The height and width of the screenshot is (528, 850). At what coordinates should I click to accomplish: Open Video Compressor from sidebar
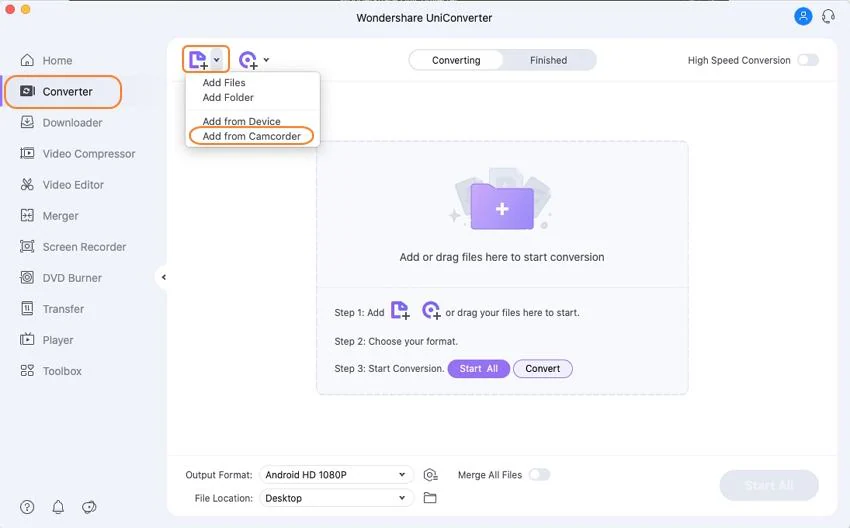pos(78,153)
